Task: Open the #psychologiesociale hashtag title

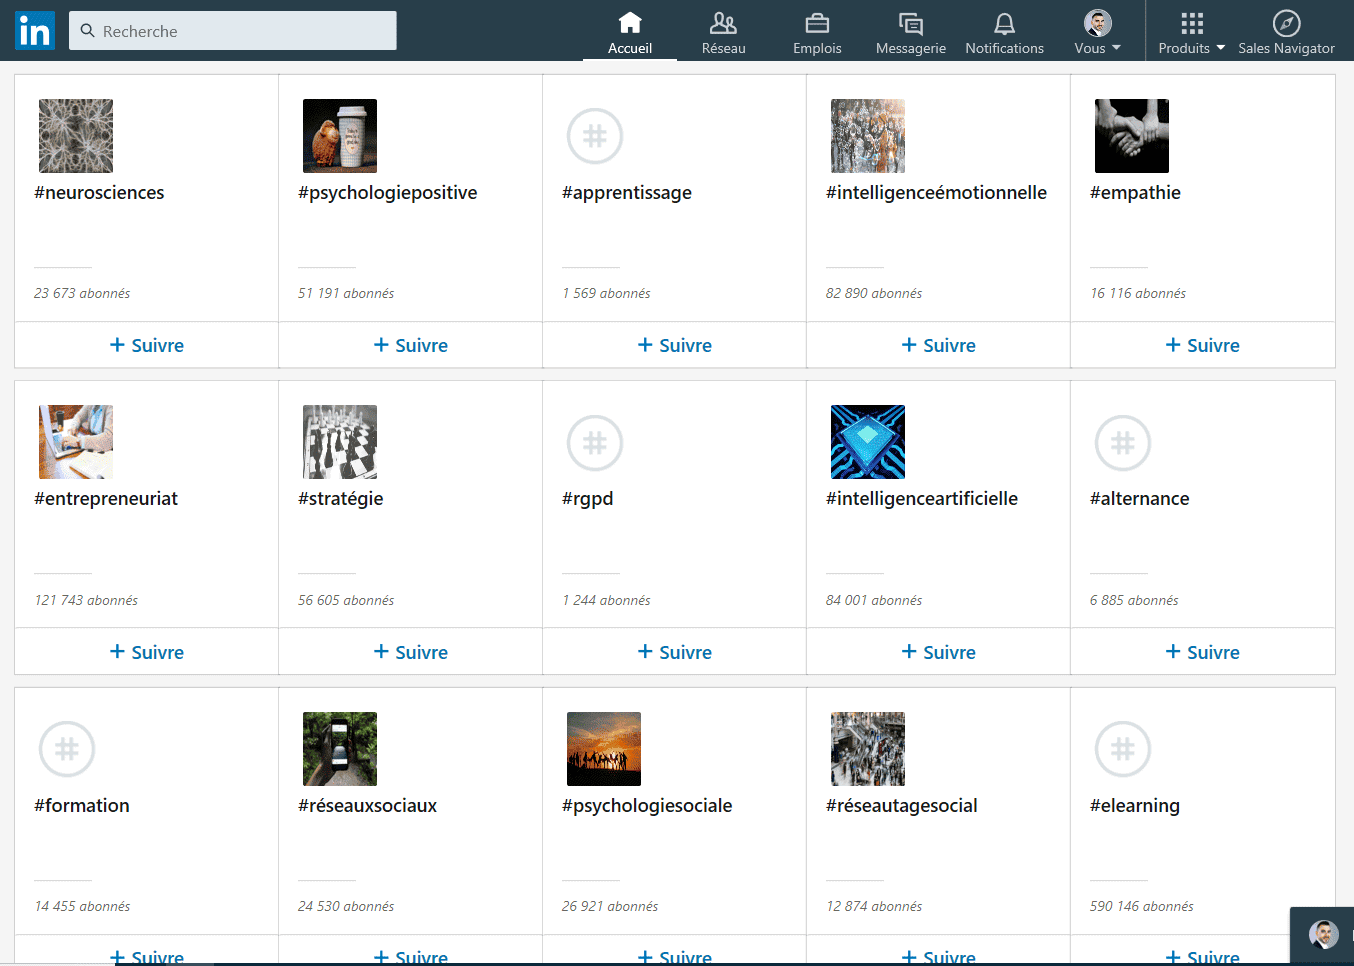Action: (x=647, y=806)
